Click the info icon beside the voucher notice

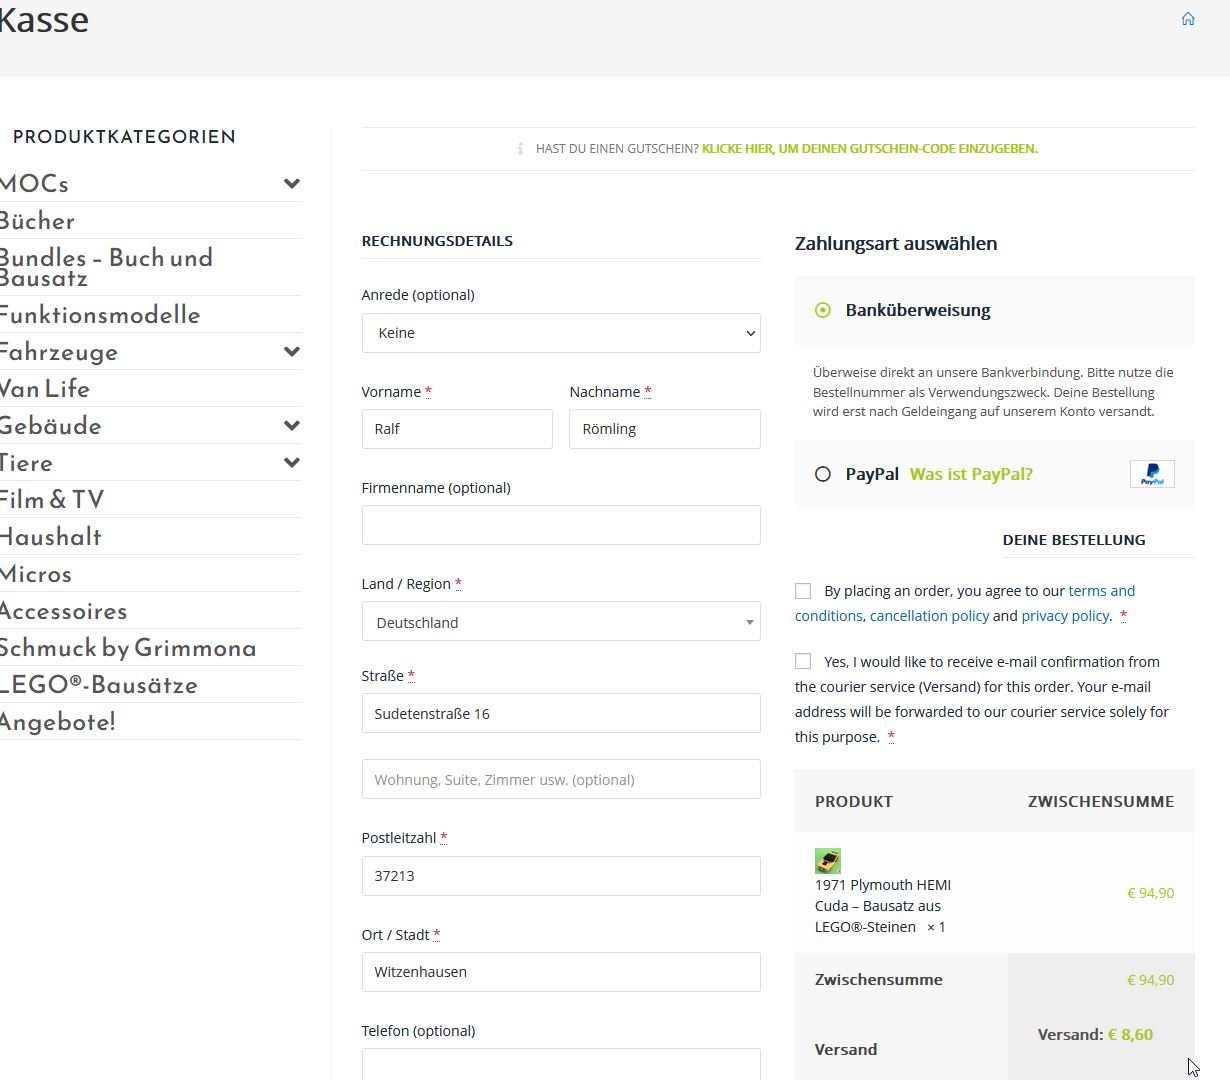520,149
